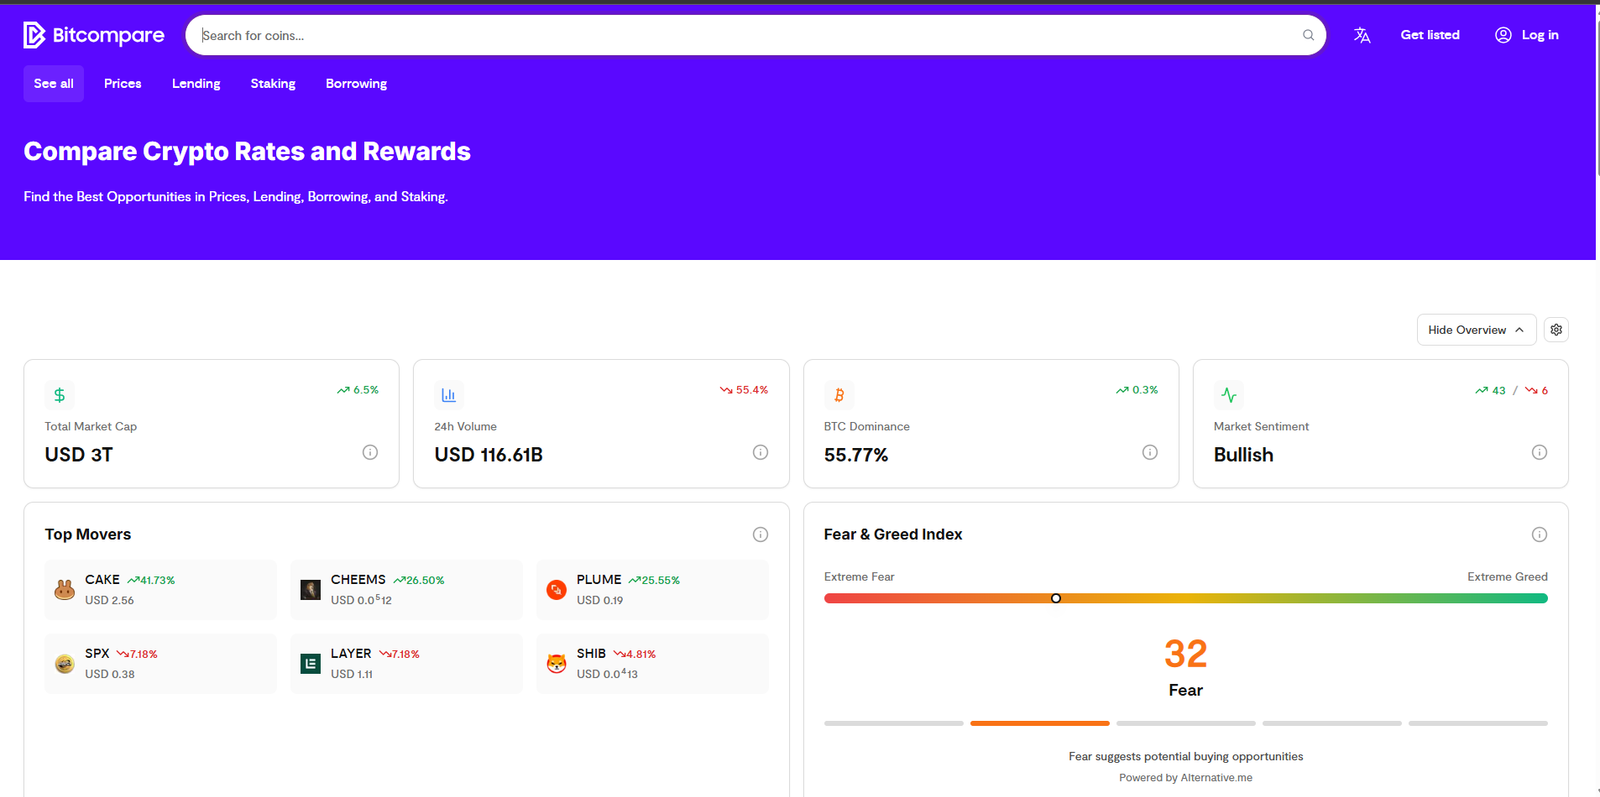Click the 6.5% market cap change
1600x797 pixels.
358,390
